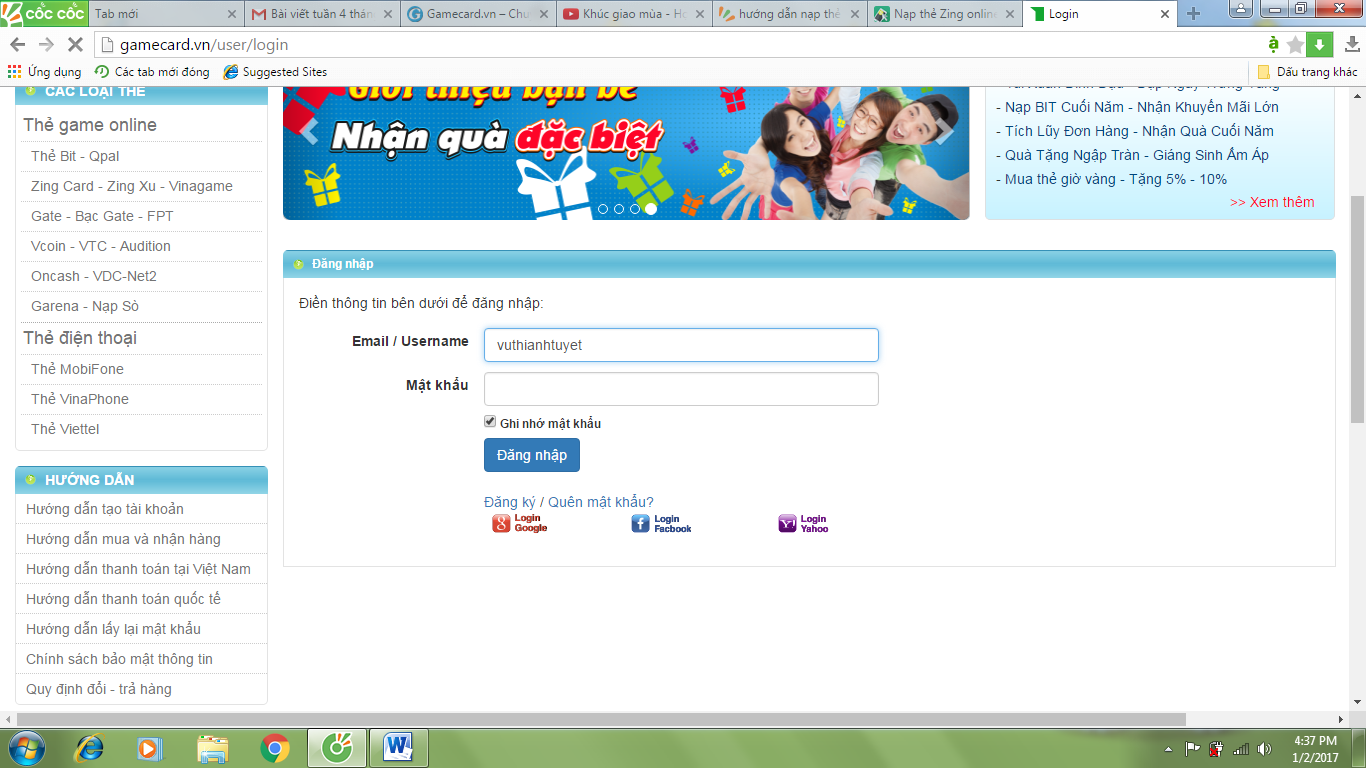Viewport: 1366px width, 768px height.
Task: Open the Đăng ký / Quên mật khẩu link
Action: point(569,502)
